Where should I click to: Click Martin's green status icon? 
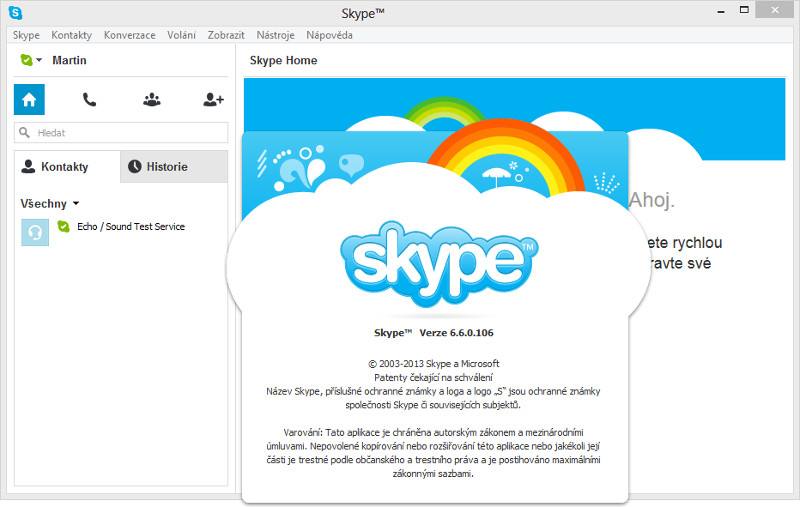coord(26,60)
